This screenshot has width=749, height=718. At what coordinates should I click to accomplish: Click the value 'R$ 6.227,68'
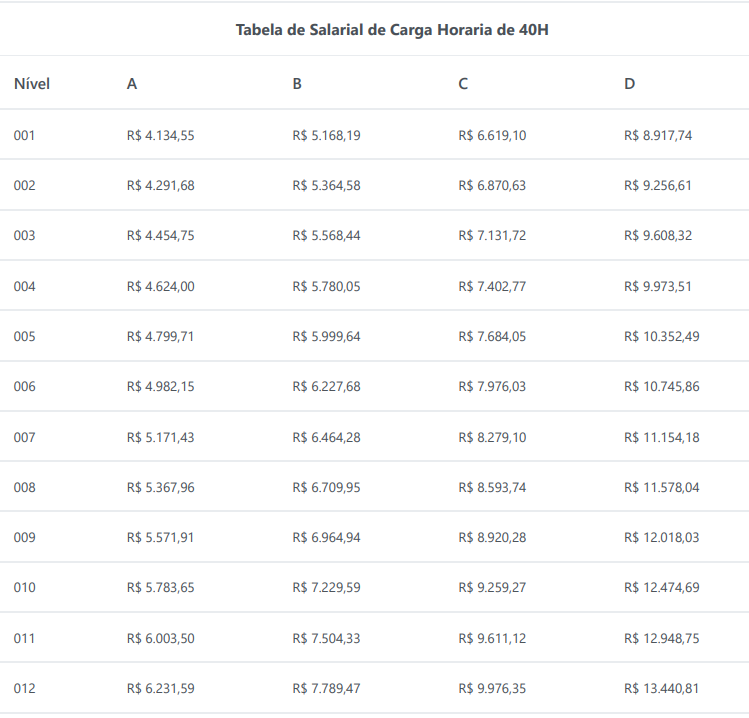click(x=326, y=386)
